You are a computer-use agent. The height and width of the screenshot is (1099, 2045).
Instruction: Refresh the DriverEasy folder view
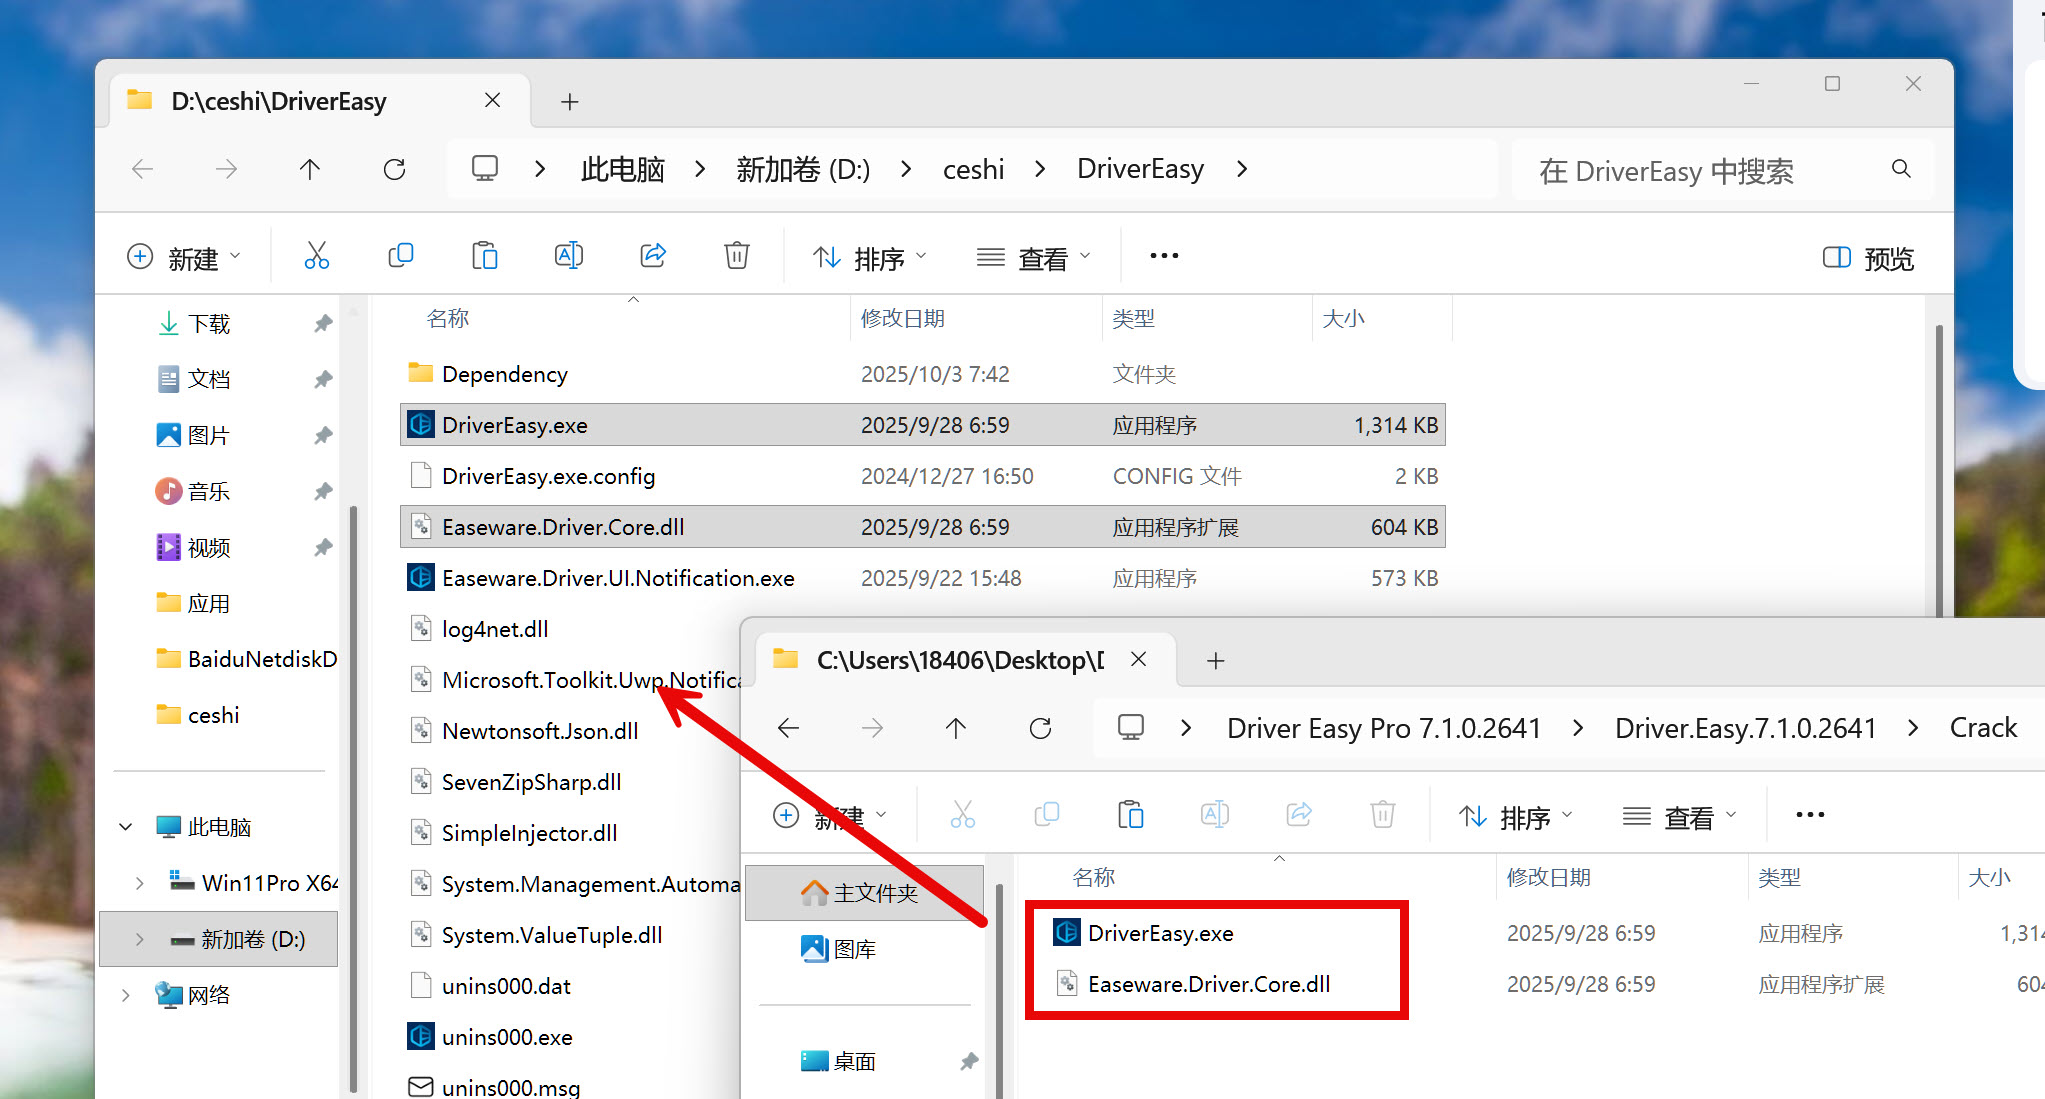394,169
